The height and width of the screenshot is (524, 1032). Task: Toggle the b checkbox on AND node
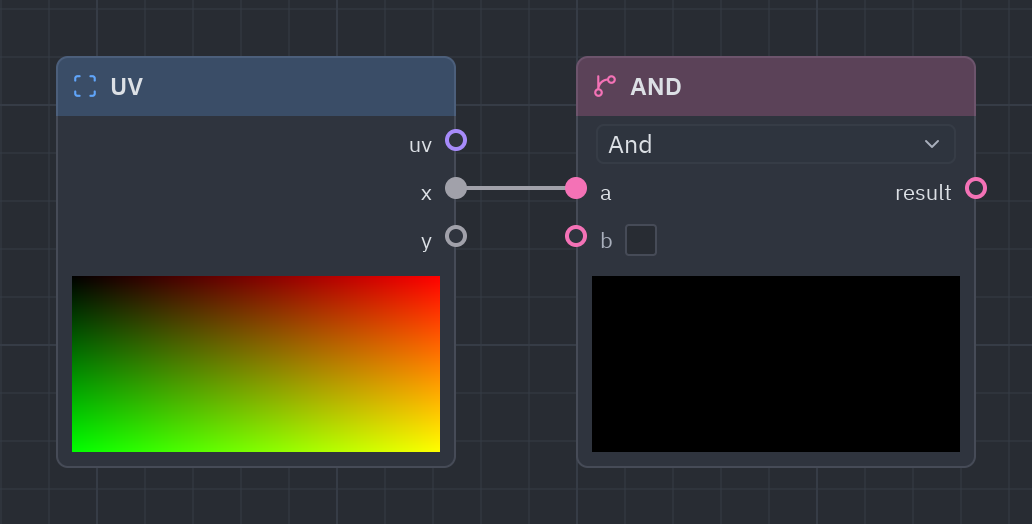[x=641, y=240]
